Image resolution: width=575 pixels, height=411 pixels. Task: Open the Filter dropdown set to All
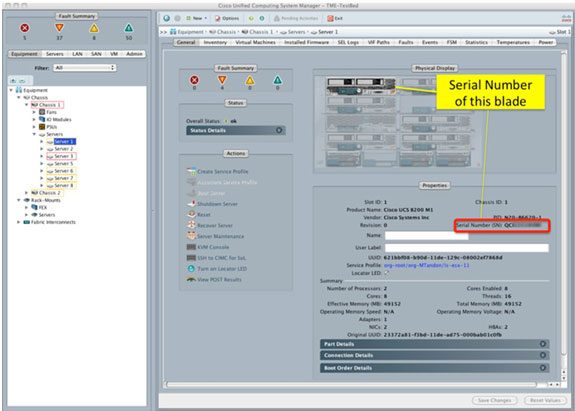pos(85,68)
